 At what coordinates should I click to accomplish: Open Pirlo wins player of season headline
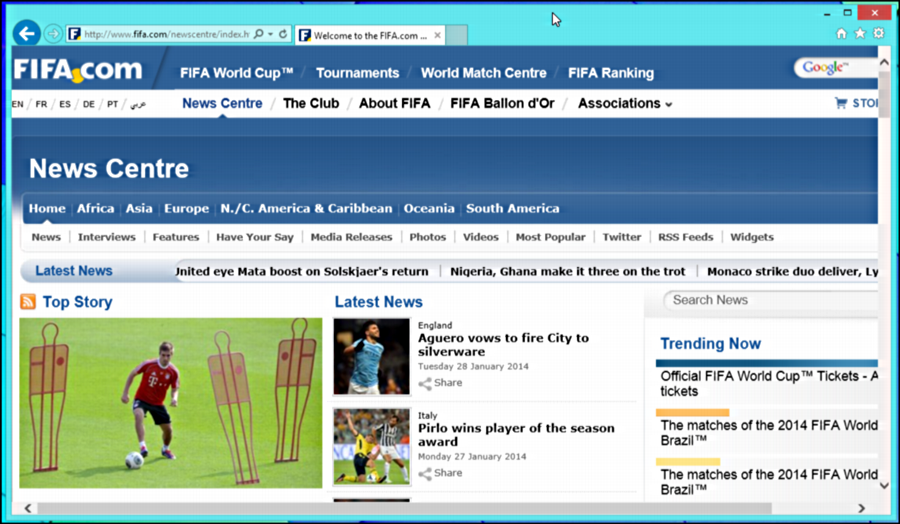[516, 434]
